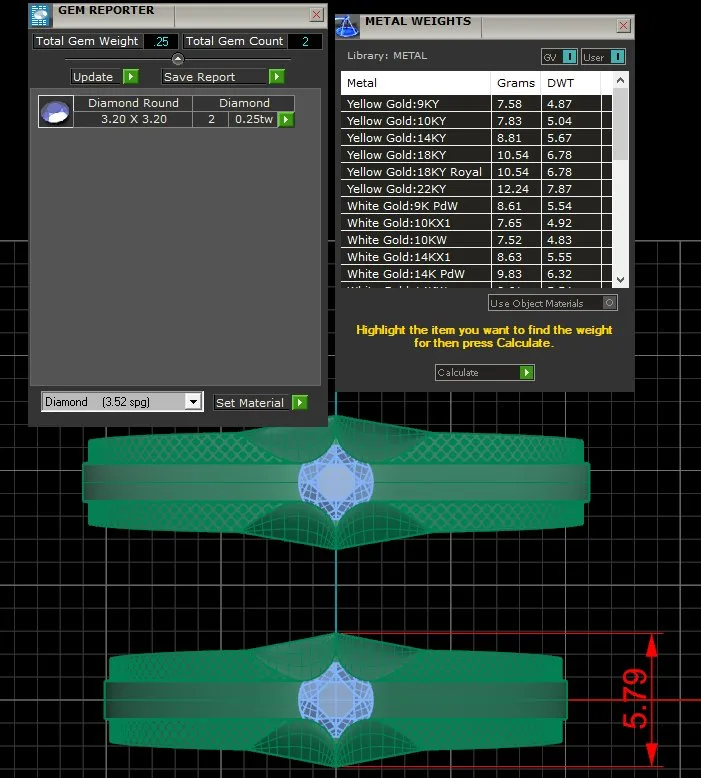
Task: Click the metal list scrollbar thumb
Action: pyautogui.click(x=620, y=124)
